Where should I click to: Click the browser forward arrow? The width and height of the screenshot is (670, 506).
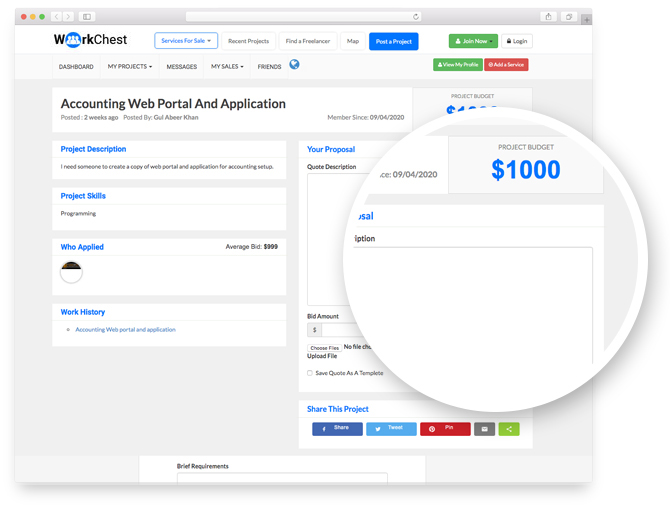tap(68, 17)
